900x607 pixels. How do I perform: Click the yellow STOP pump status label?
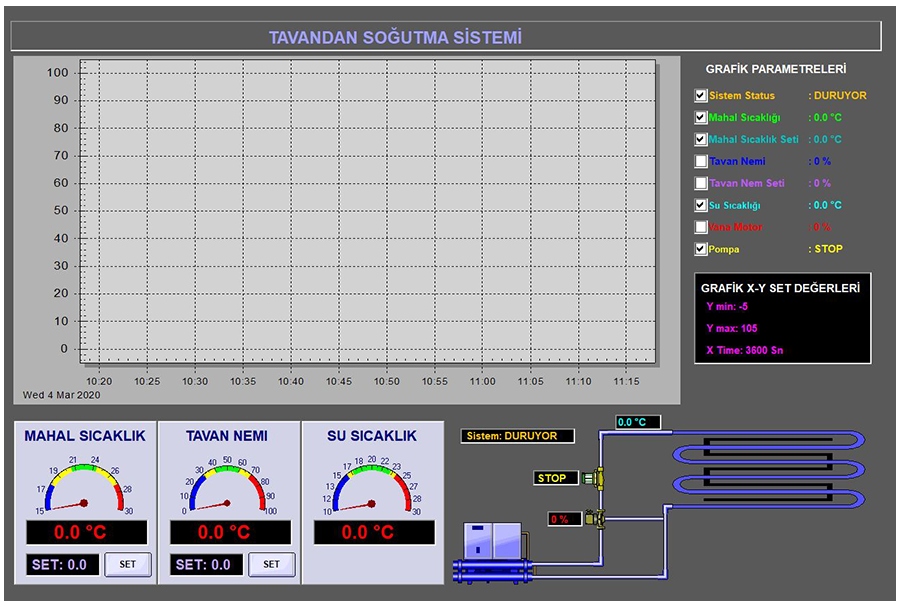[556, 478]
